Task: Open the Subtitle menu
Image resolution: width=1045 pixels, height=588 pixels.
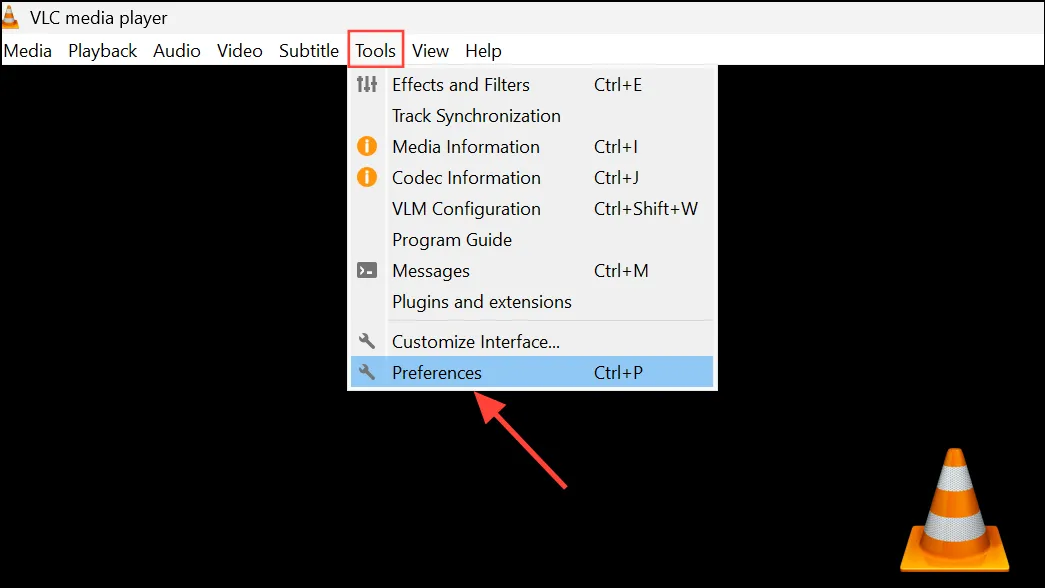Action: 309,51
